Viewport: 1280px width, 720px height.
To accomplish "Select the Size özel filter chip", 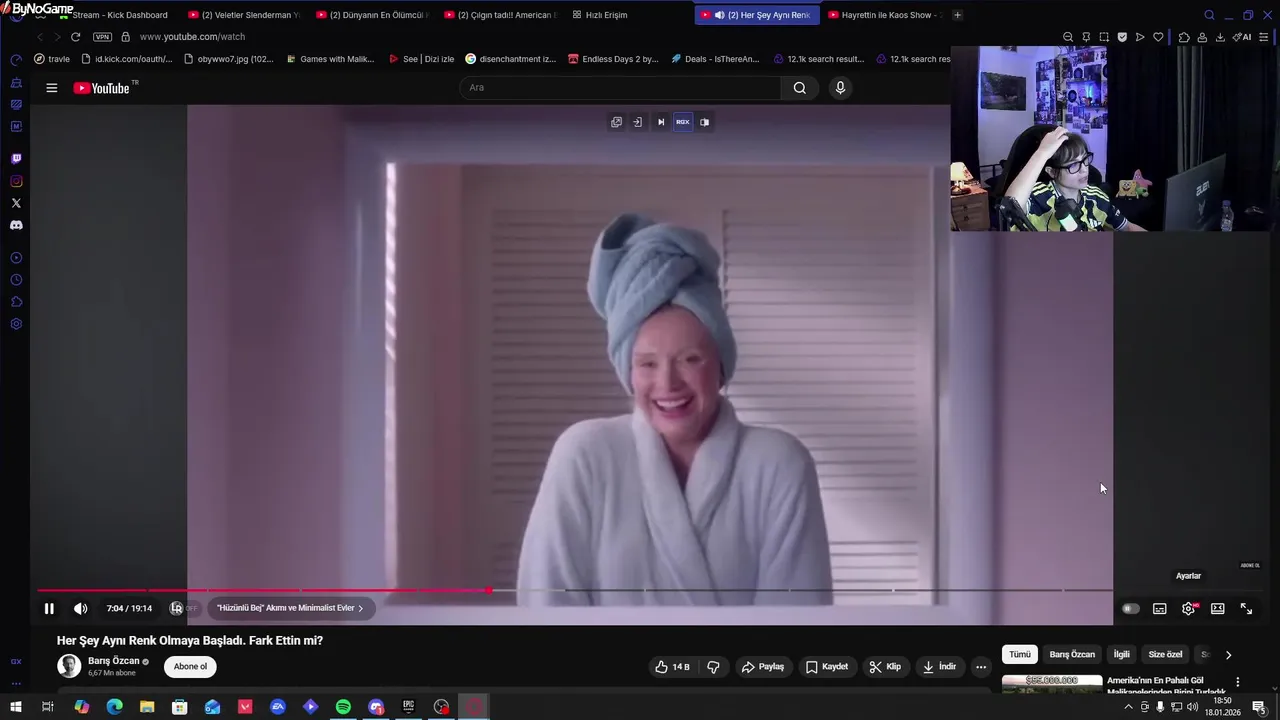I will pos(1165,654).
